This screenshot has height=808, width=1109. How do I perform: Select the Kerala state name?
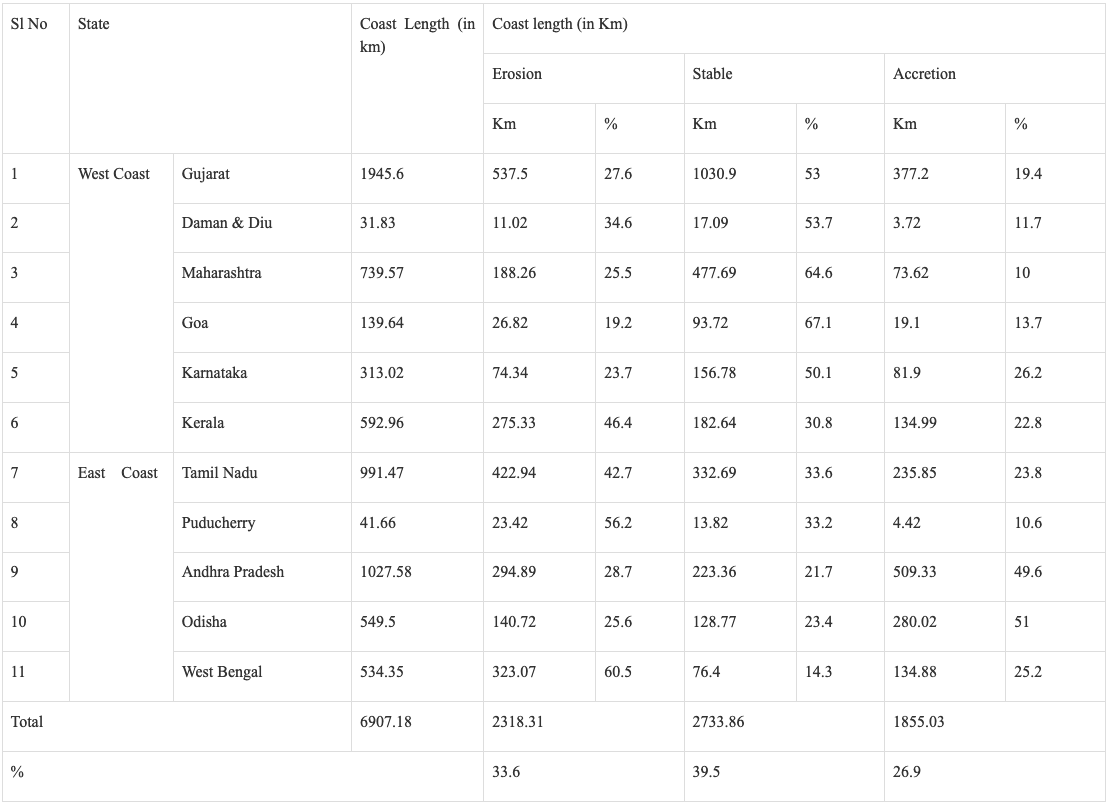click(203, 423)
